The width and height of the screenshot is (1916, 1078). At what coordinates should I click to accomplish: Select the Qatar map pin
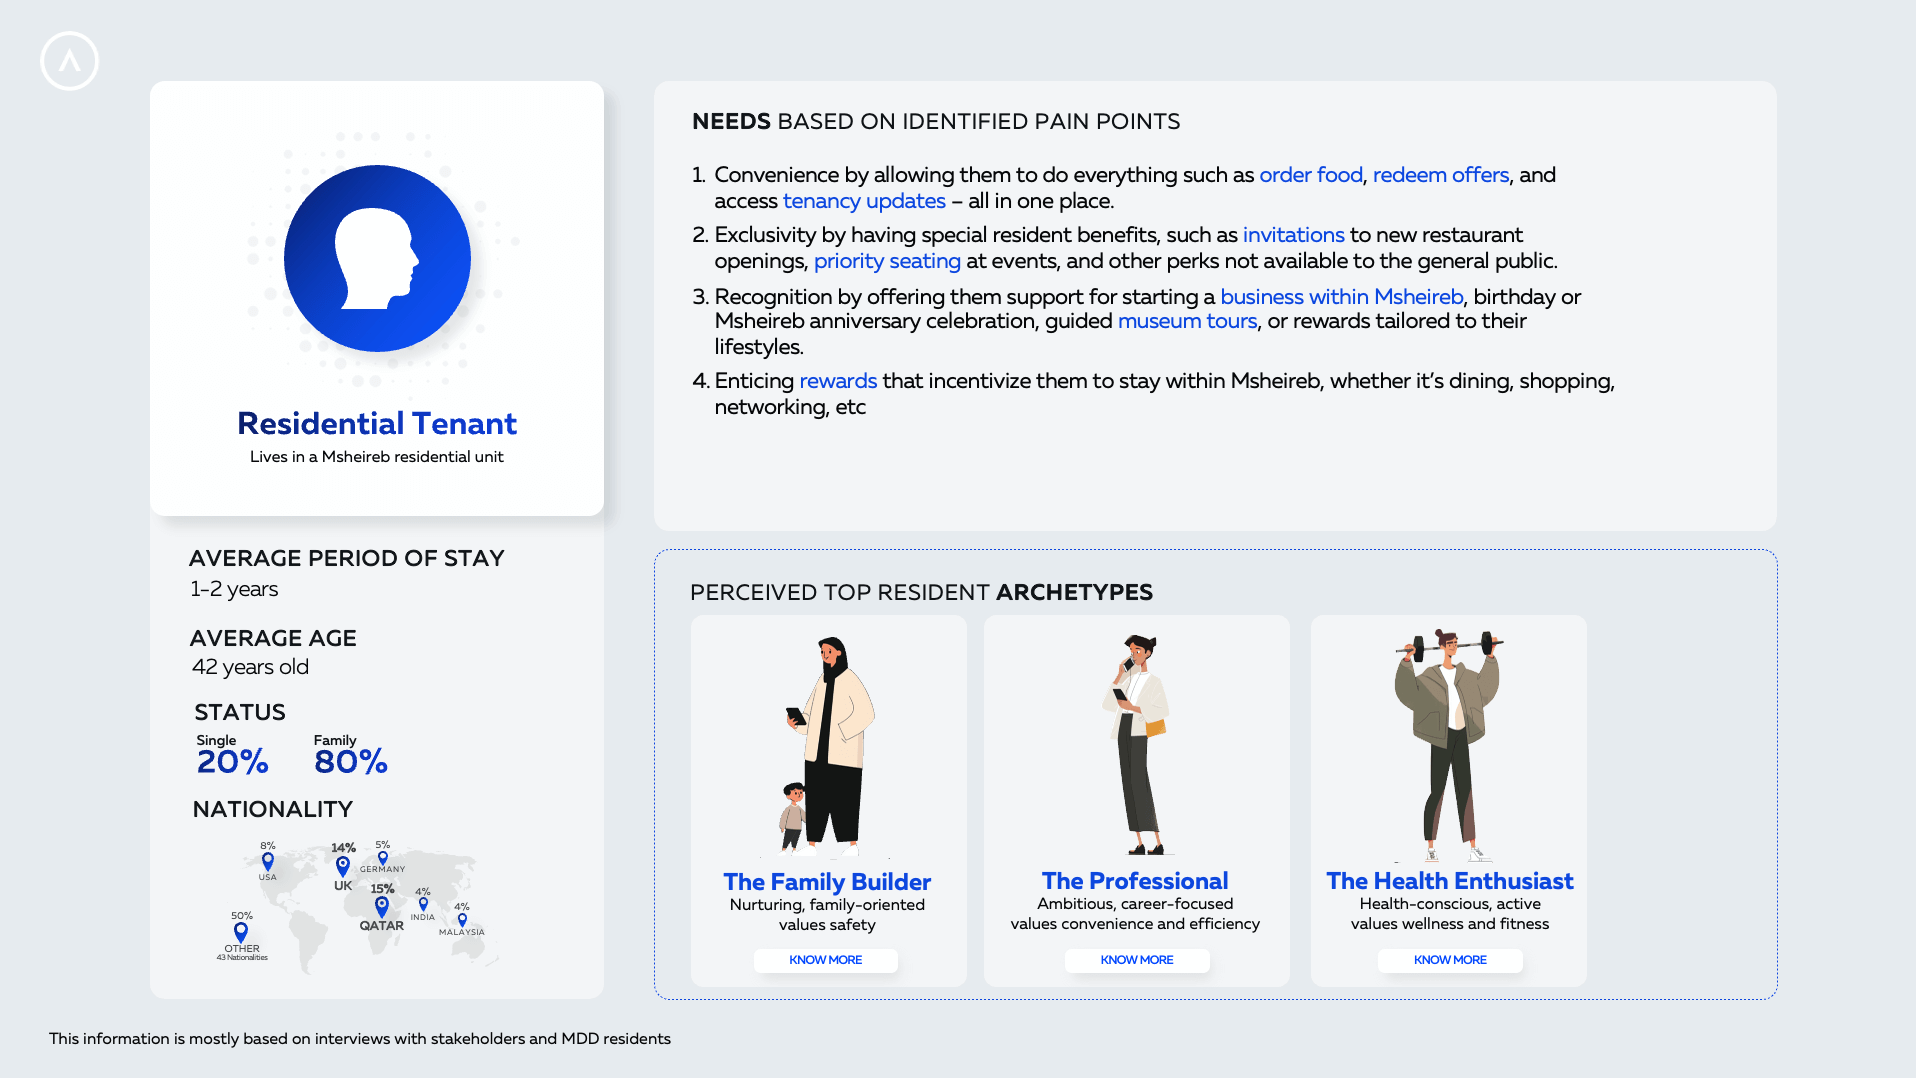381,906
